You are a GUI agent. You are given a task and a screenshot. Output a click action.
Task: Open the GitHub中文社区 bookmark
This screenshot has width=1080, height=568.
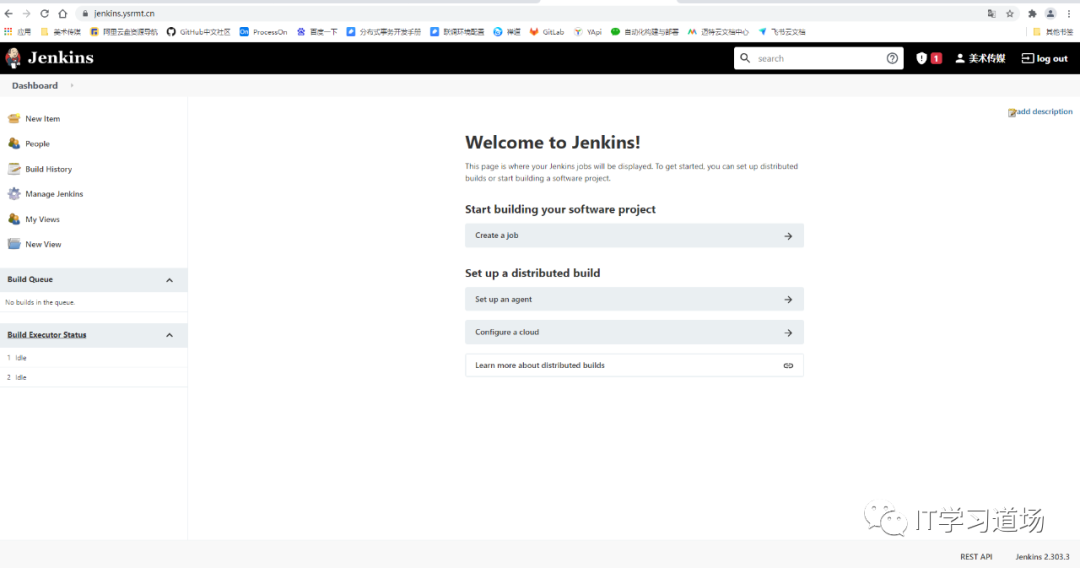point(198,32)
